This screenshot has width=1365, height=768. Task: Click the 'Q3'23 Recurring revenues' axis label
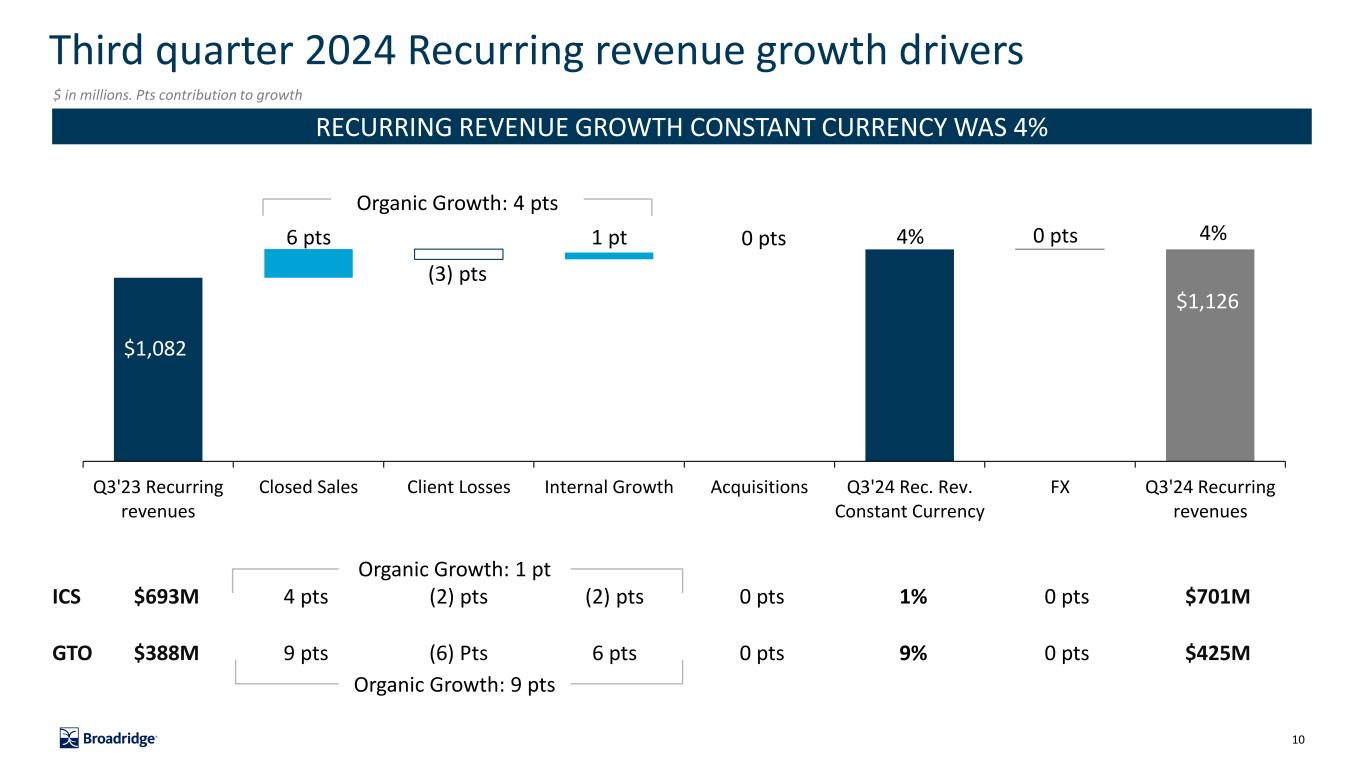[x=158, y=499]
